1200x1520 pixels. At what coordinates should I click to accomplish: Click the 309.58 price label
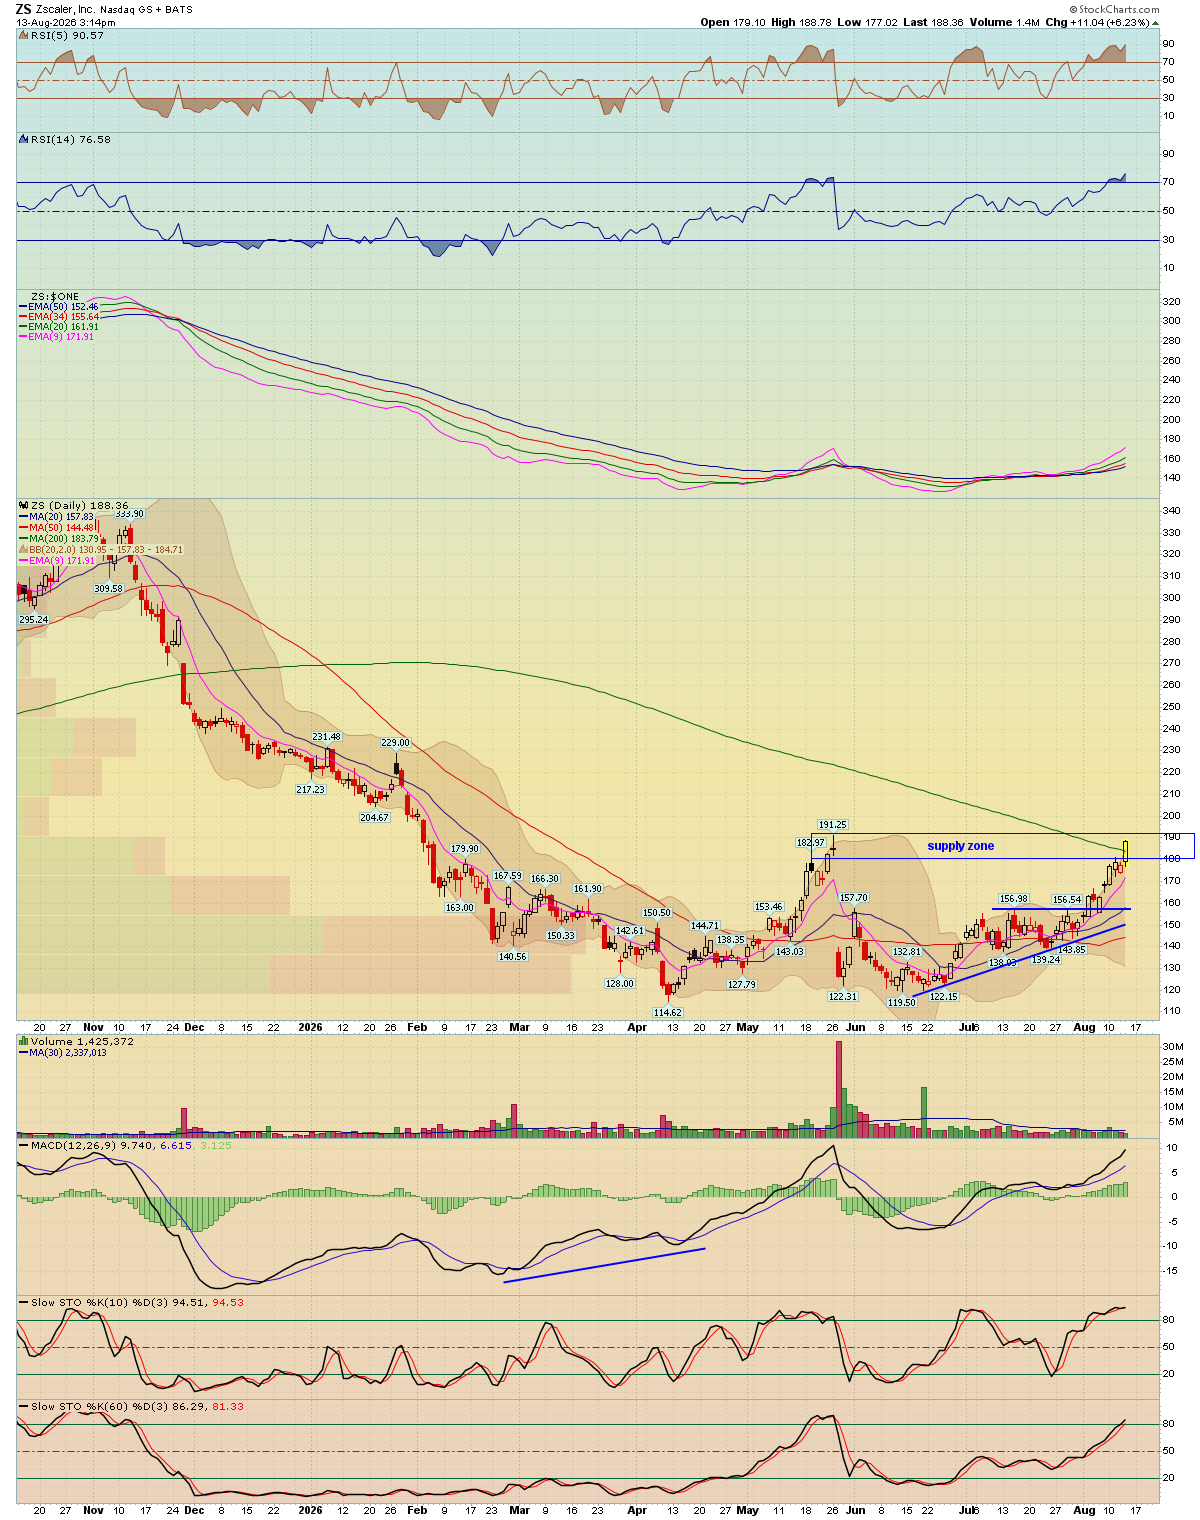(x=108, y=589)
